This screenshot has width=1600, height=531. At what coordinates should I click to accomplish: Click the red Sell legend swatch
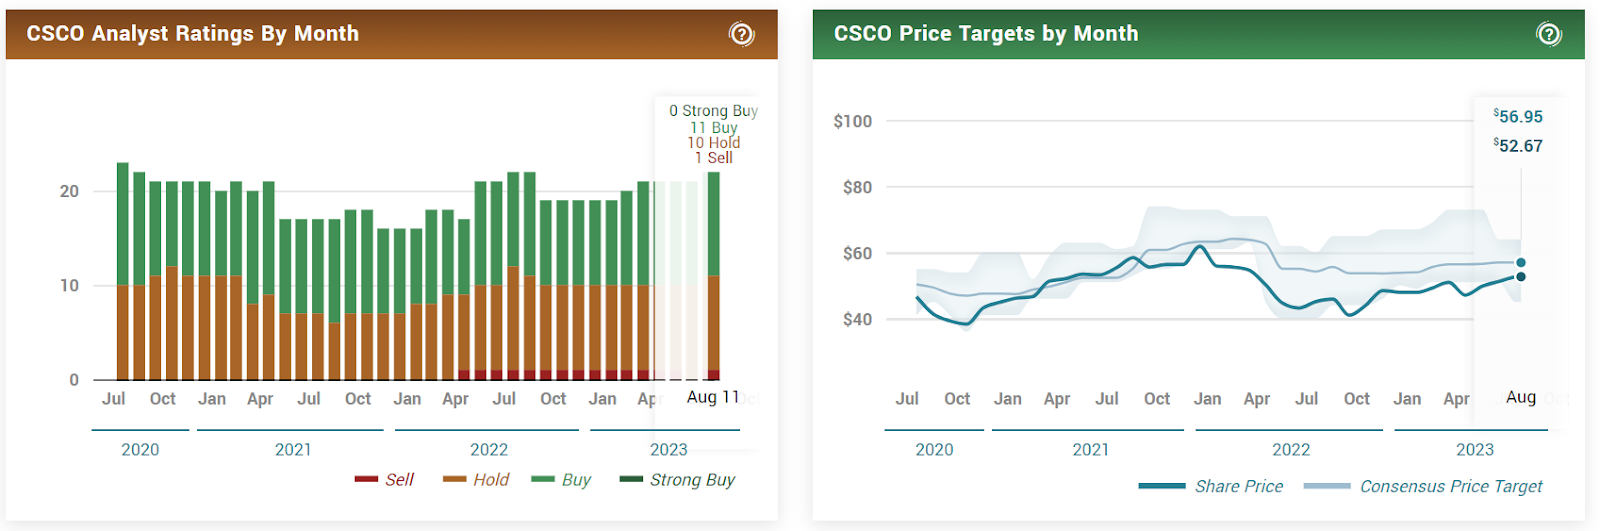point(366,480)
